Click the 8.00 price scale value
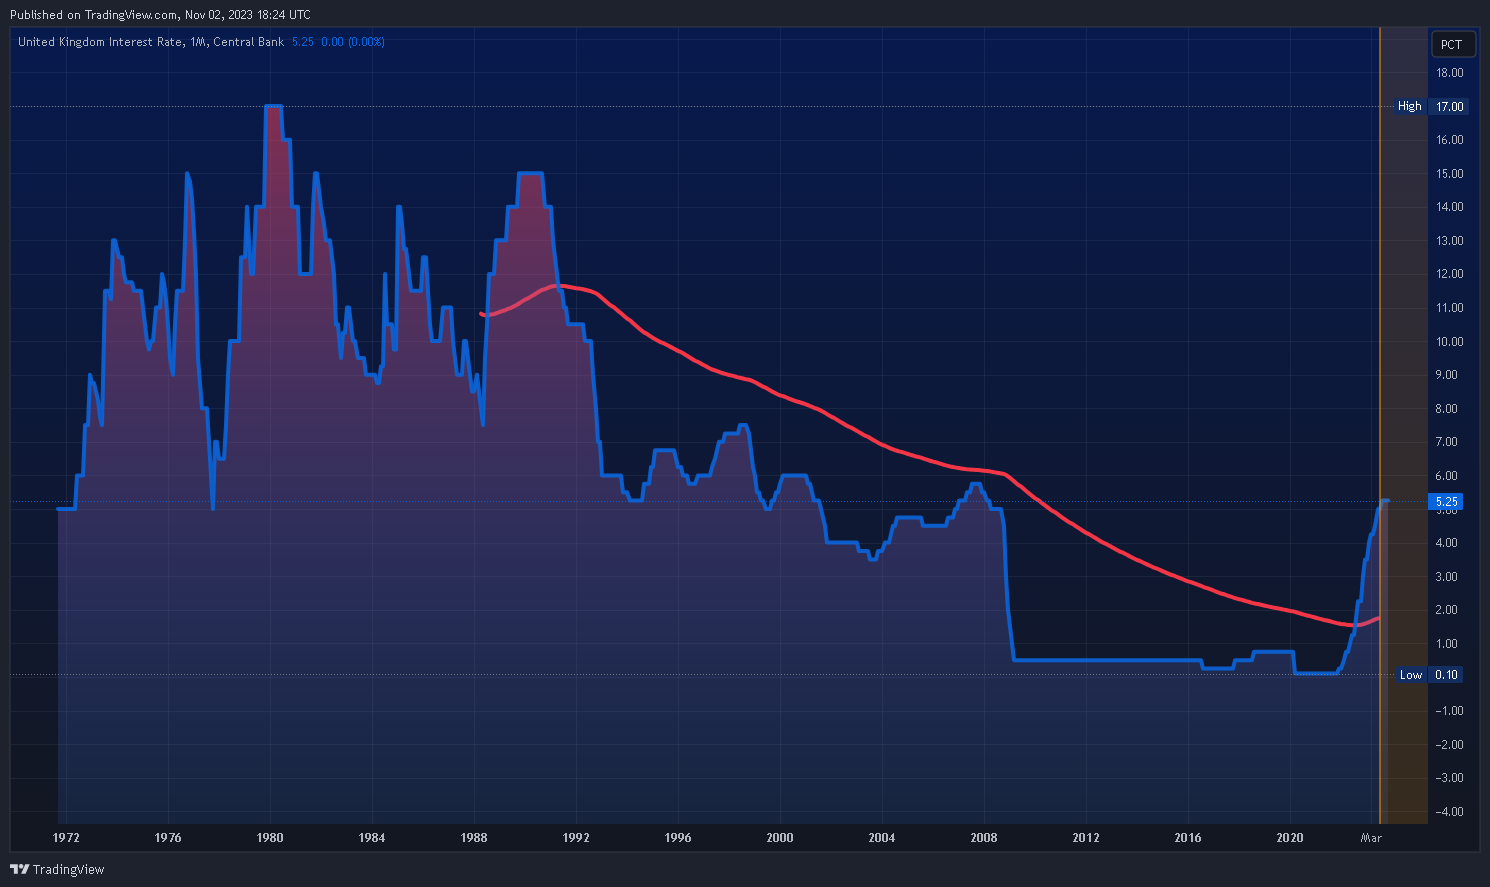Viewport: 1490px width, 887px height. 1446,409
